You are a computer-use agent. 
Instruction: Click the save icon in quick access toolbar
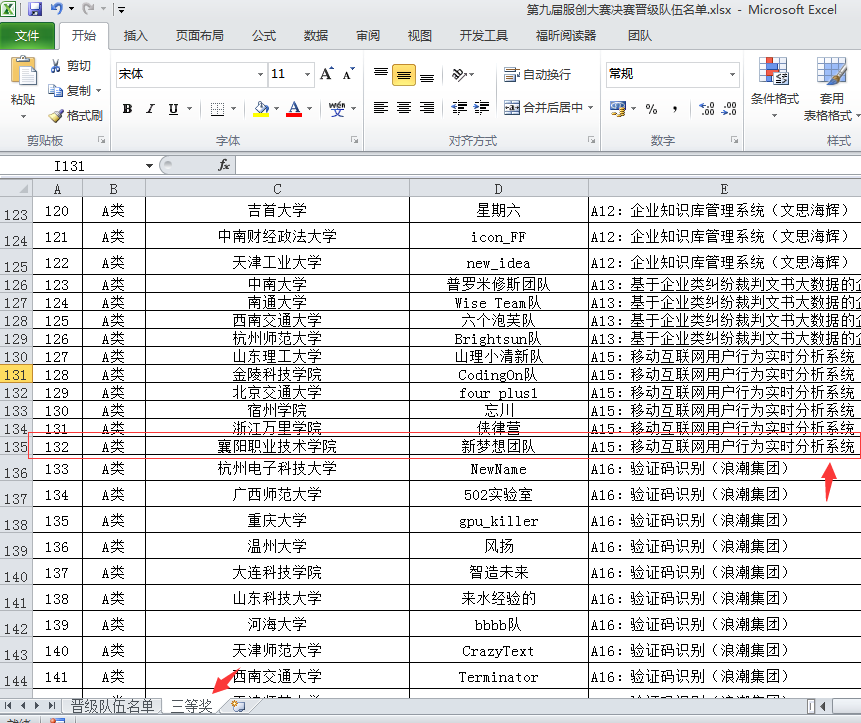click(x=35, y=10)
